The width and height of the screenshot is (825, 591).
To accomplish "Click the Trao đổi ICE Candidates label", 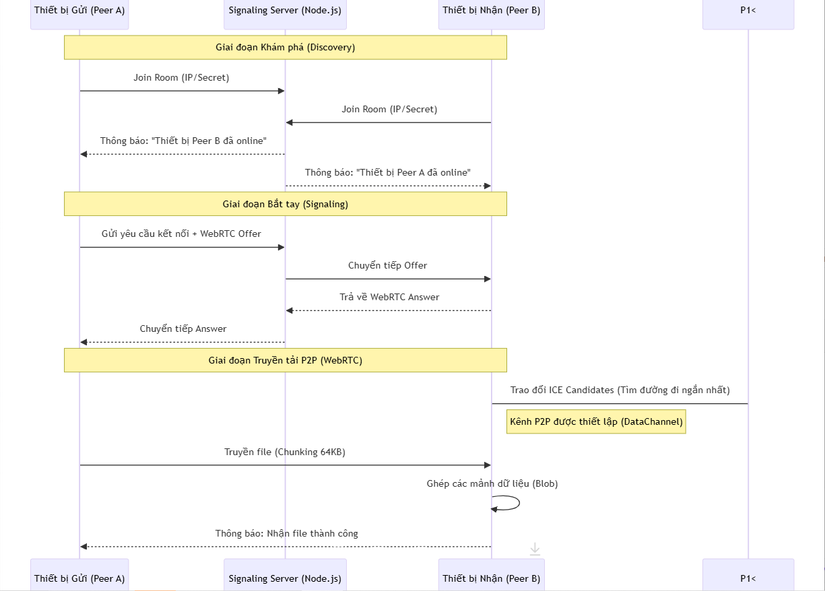I will [x=619, y=390].
